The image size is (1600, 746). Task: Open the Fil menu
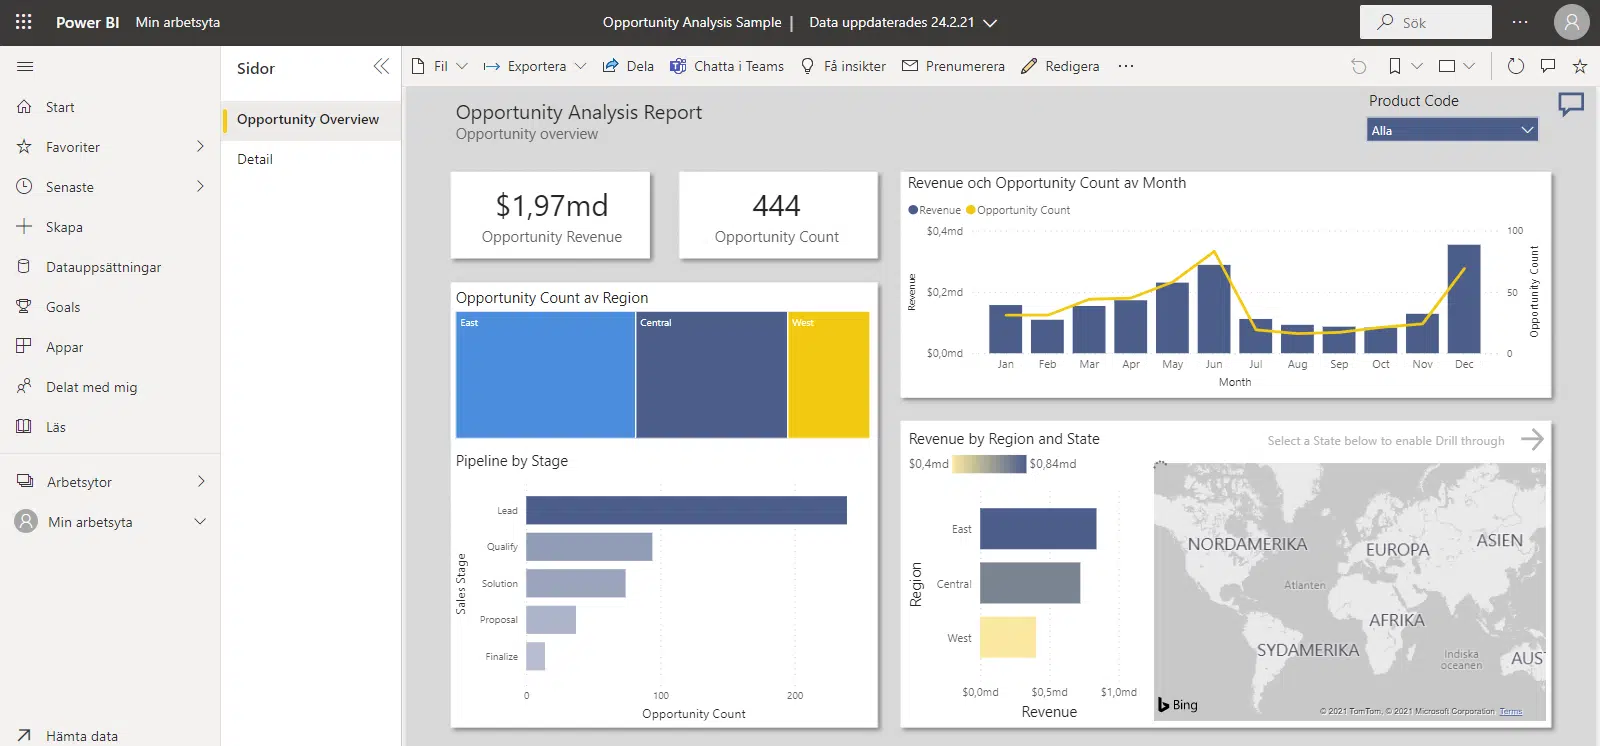(440, 66)
